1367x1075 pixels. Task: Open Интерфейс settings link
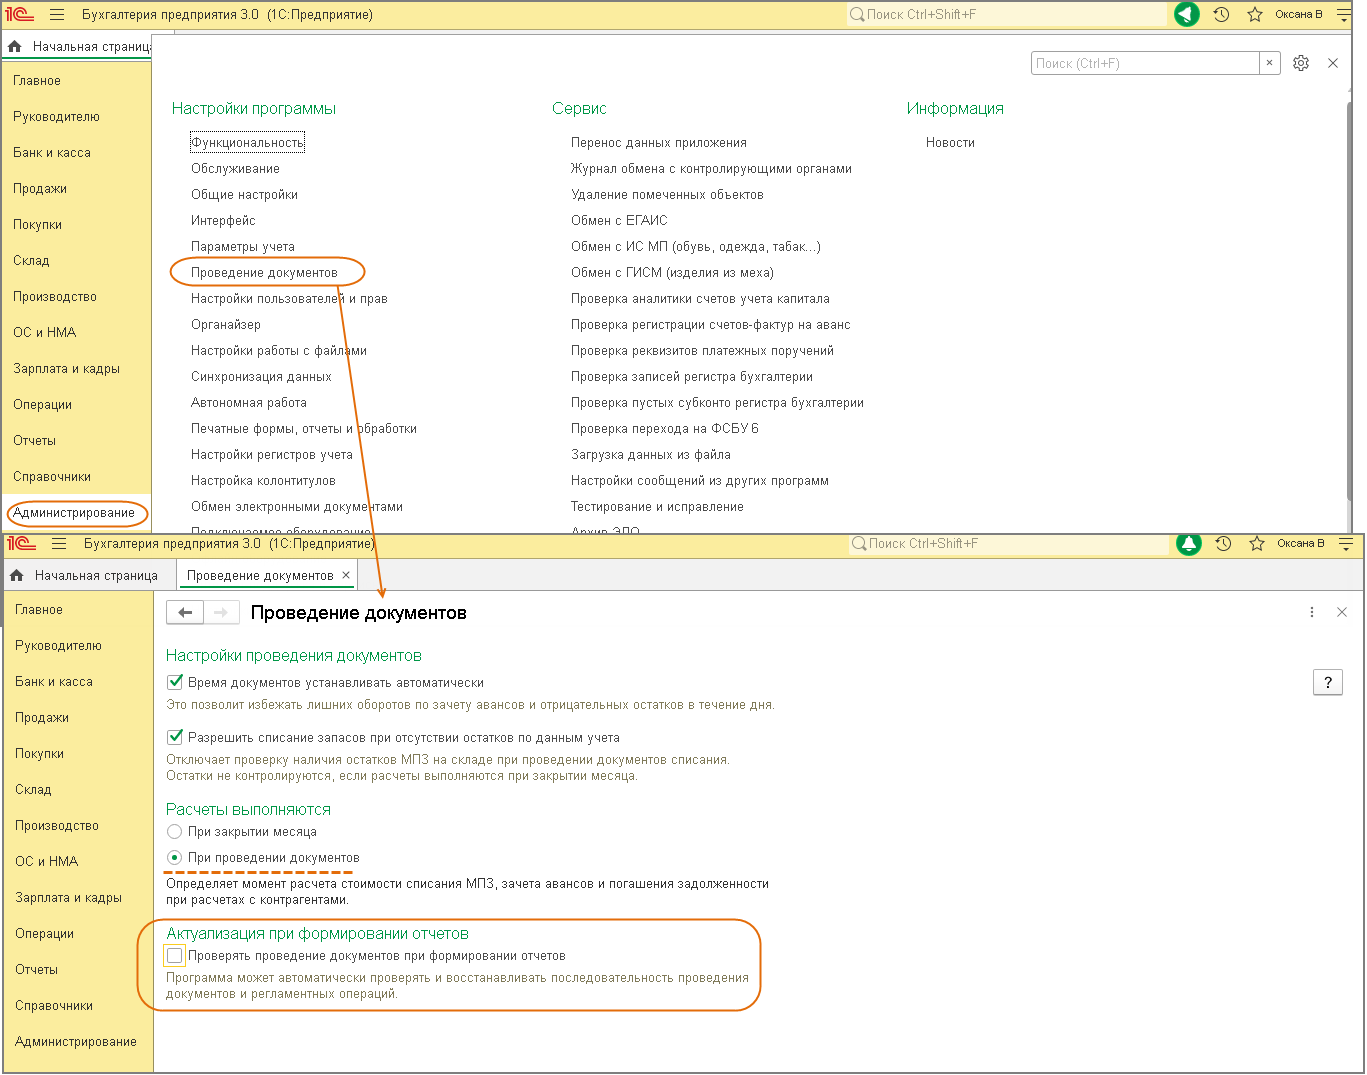coord(223,221)
